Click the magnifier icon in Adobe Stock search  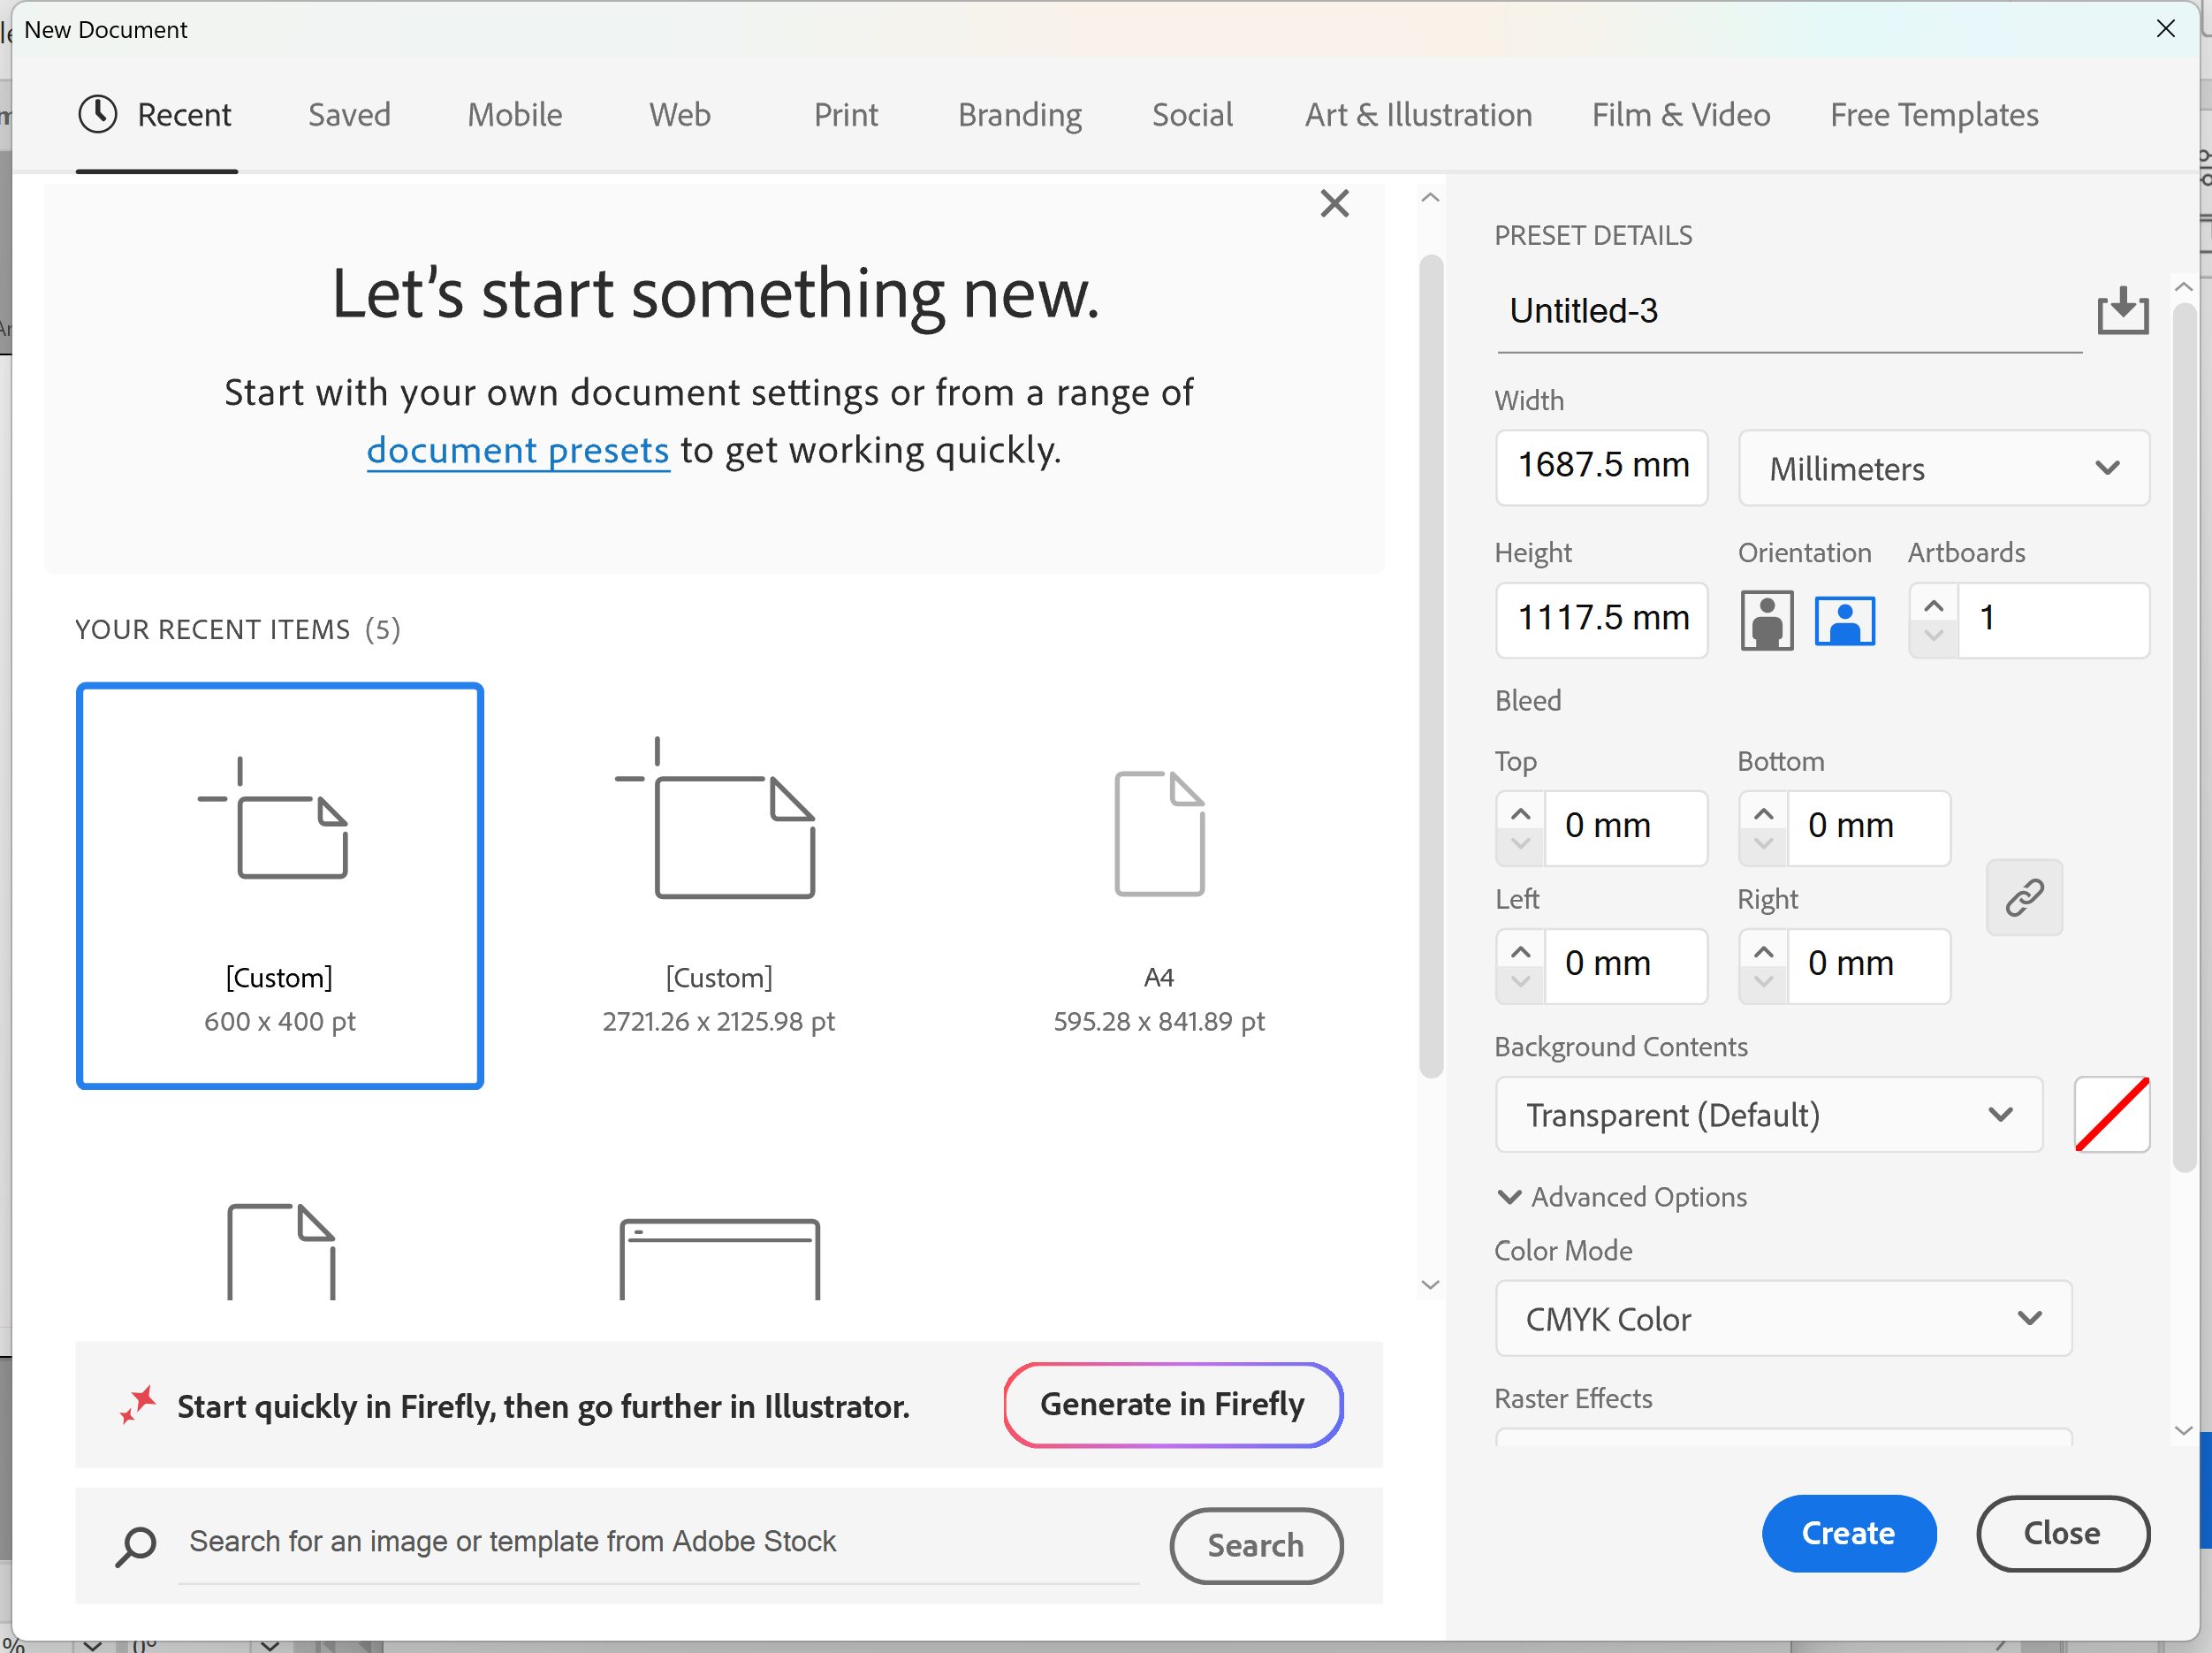point(135,1546)
